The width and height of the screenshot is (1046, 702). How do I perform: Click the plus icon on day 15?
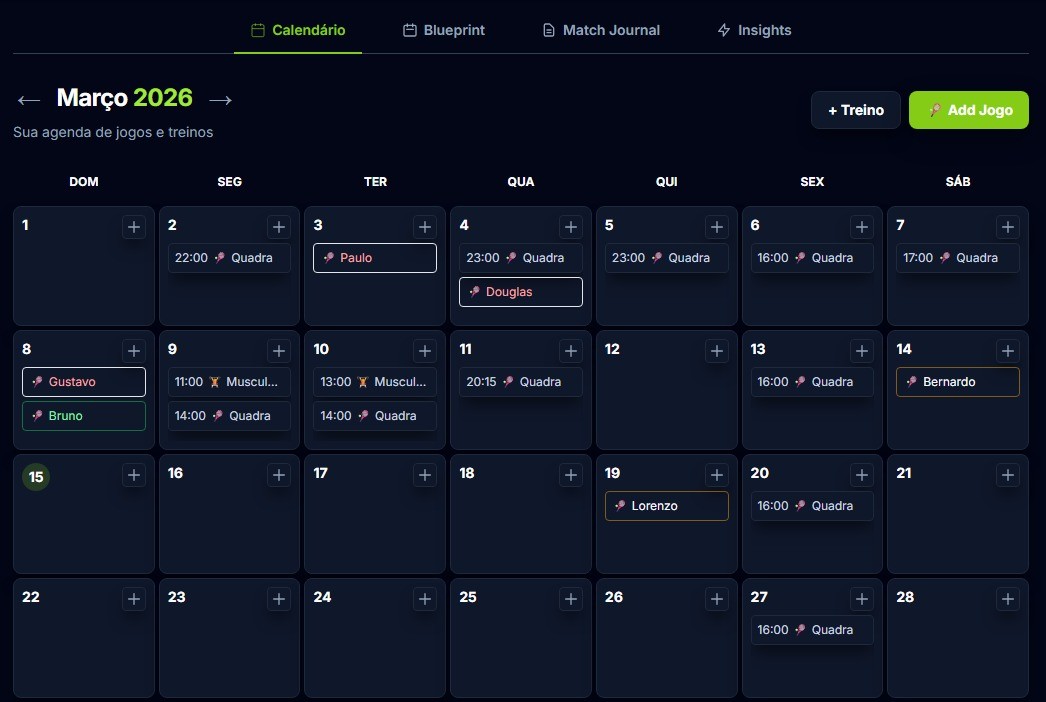[134, 475]
